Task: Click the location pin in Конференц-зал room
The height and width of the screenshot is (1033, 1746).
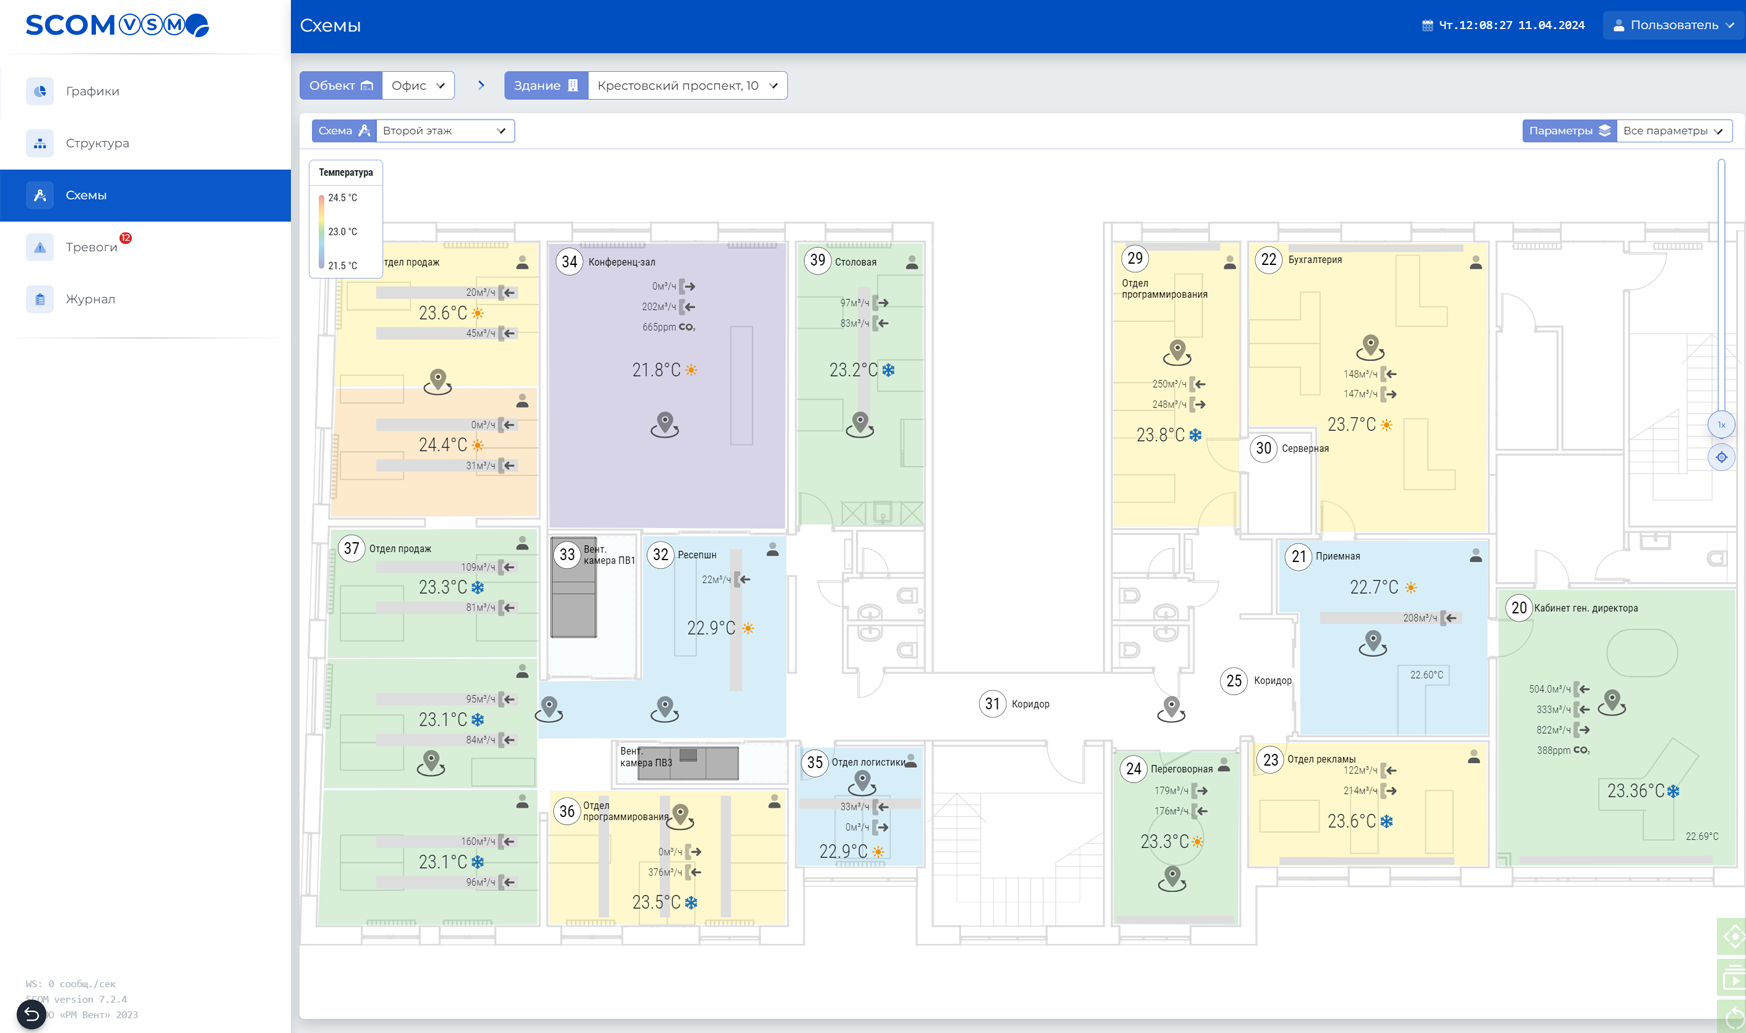Action: pos(665,423)
